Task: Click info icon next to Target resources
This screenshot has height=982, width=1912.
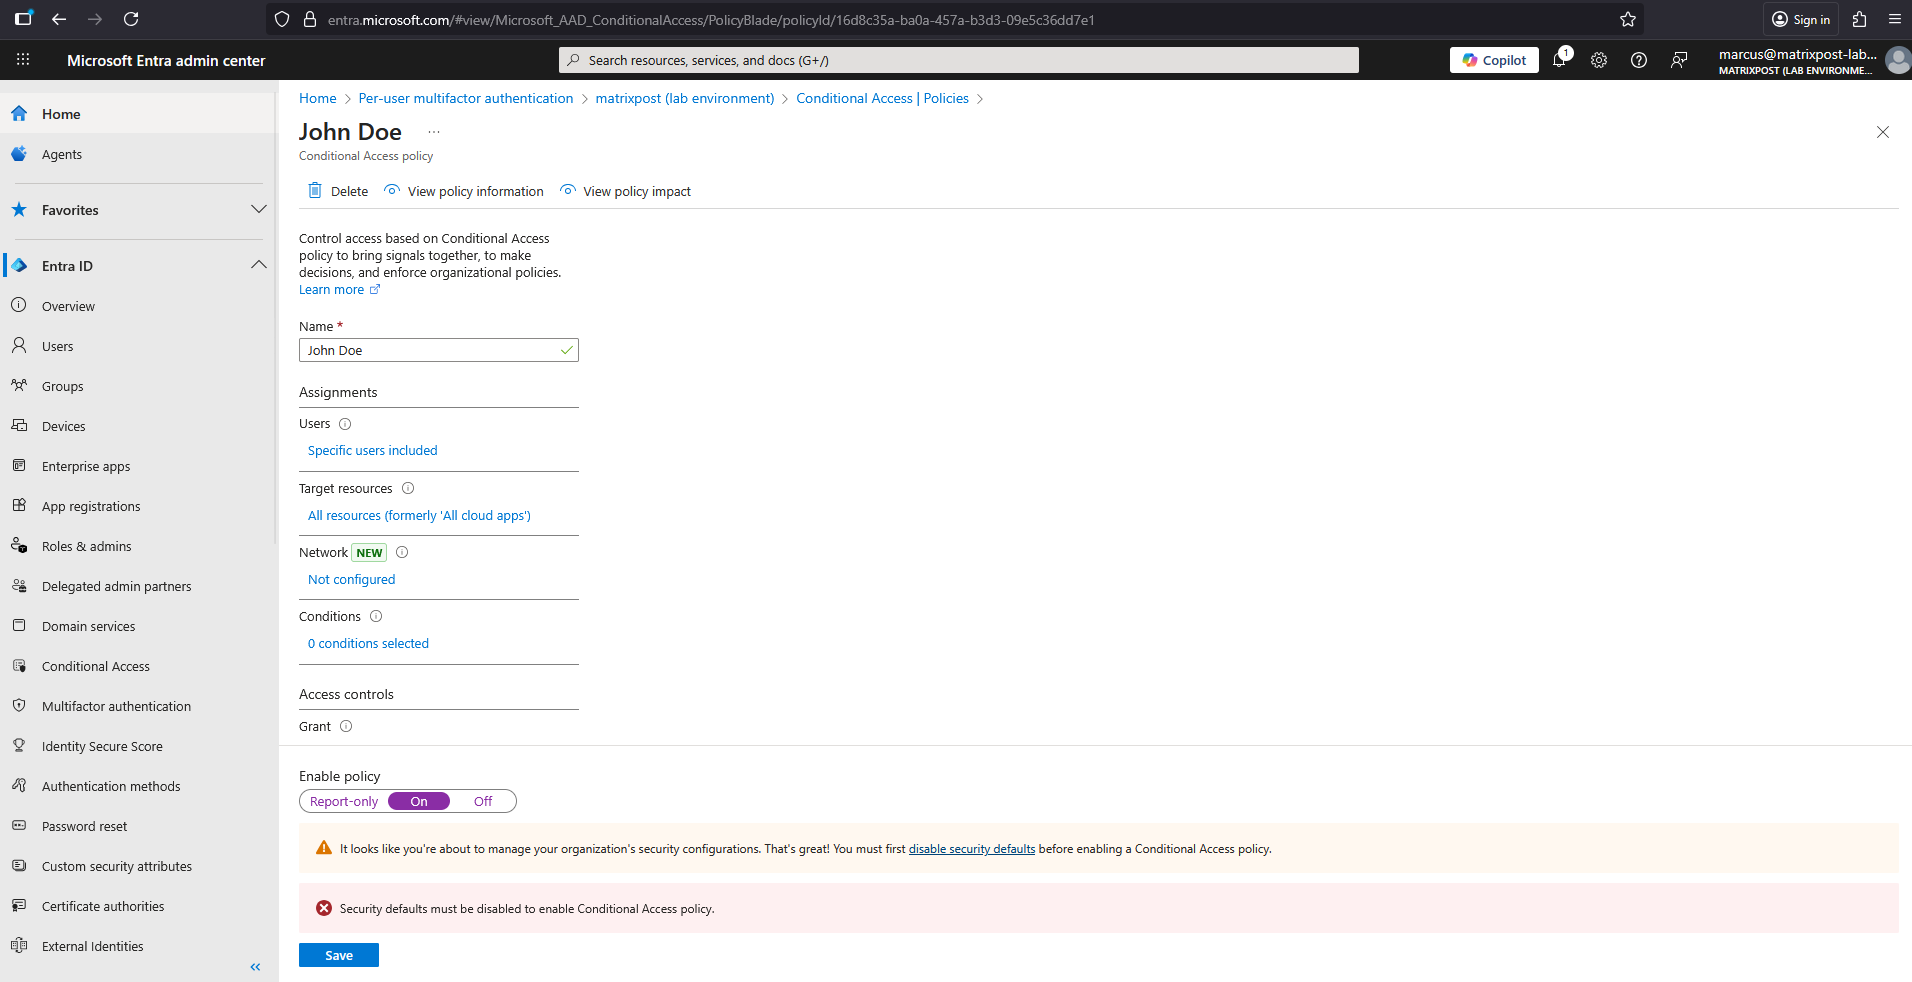Action: click(x=408, y=489)
